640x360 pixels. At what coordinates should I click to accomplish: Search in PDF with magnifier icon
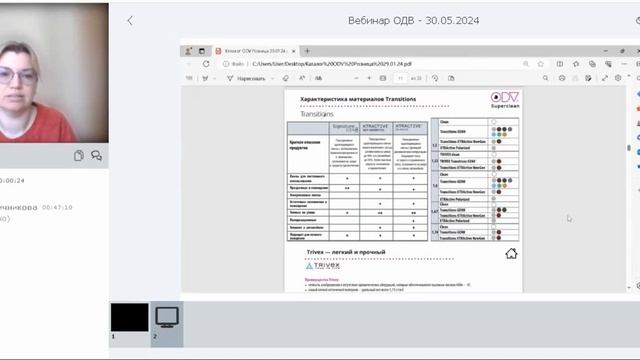pos(546,78)
